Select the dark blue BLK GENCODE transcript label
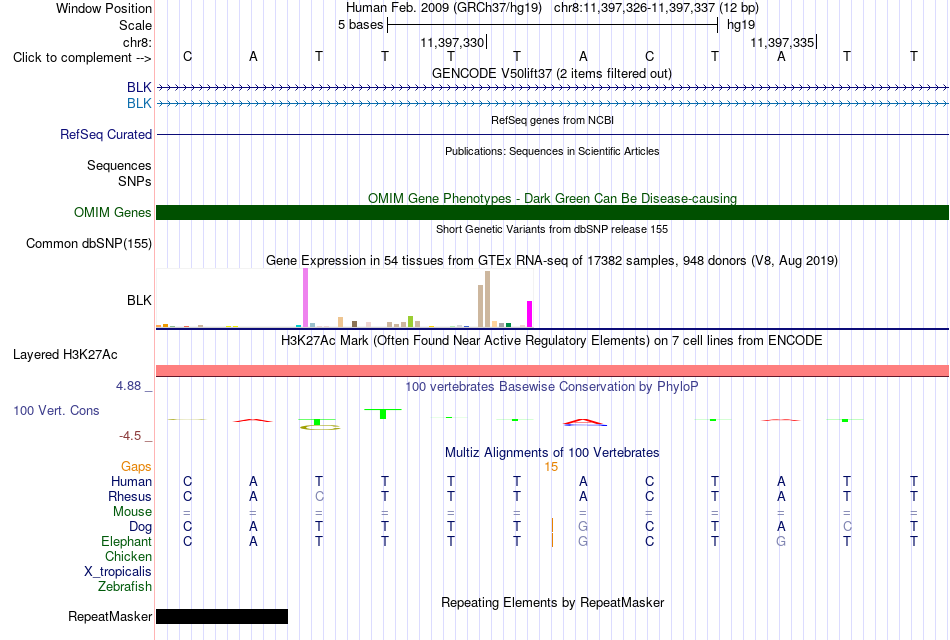This screenshot has width=950, height=640. [x=139, y=88]
